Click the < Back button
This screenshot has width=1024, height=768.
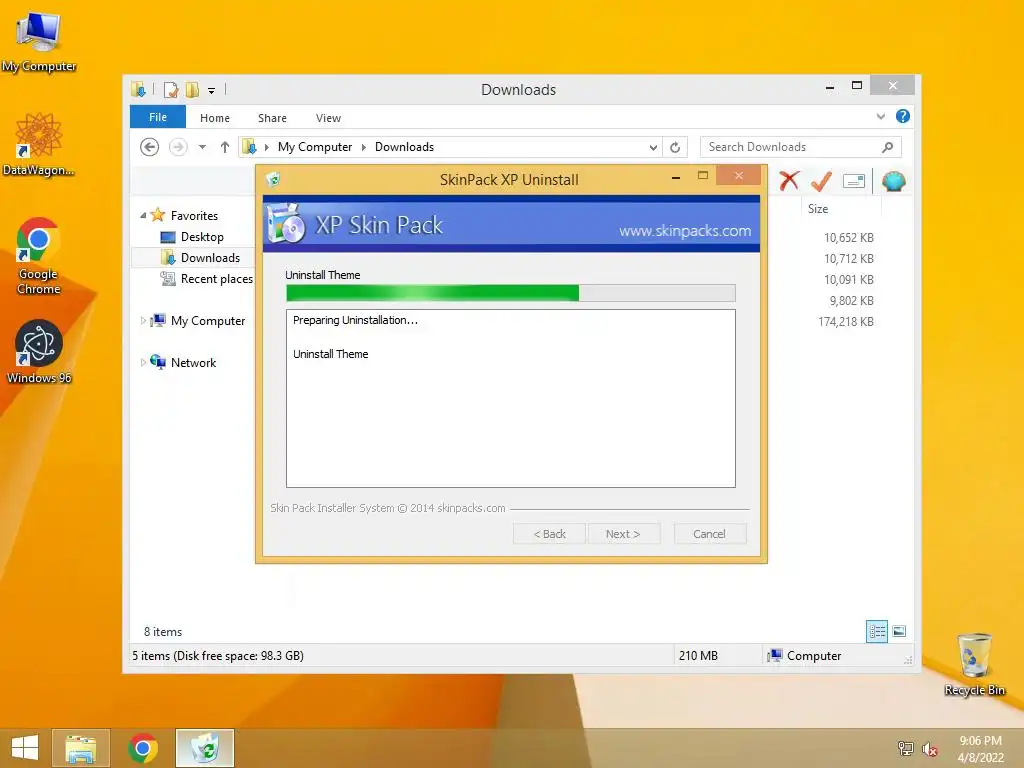550,534
